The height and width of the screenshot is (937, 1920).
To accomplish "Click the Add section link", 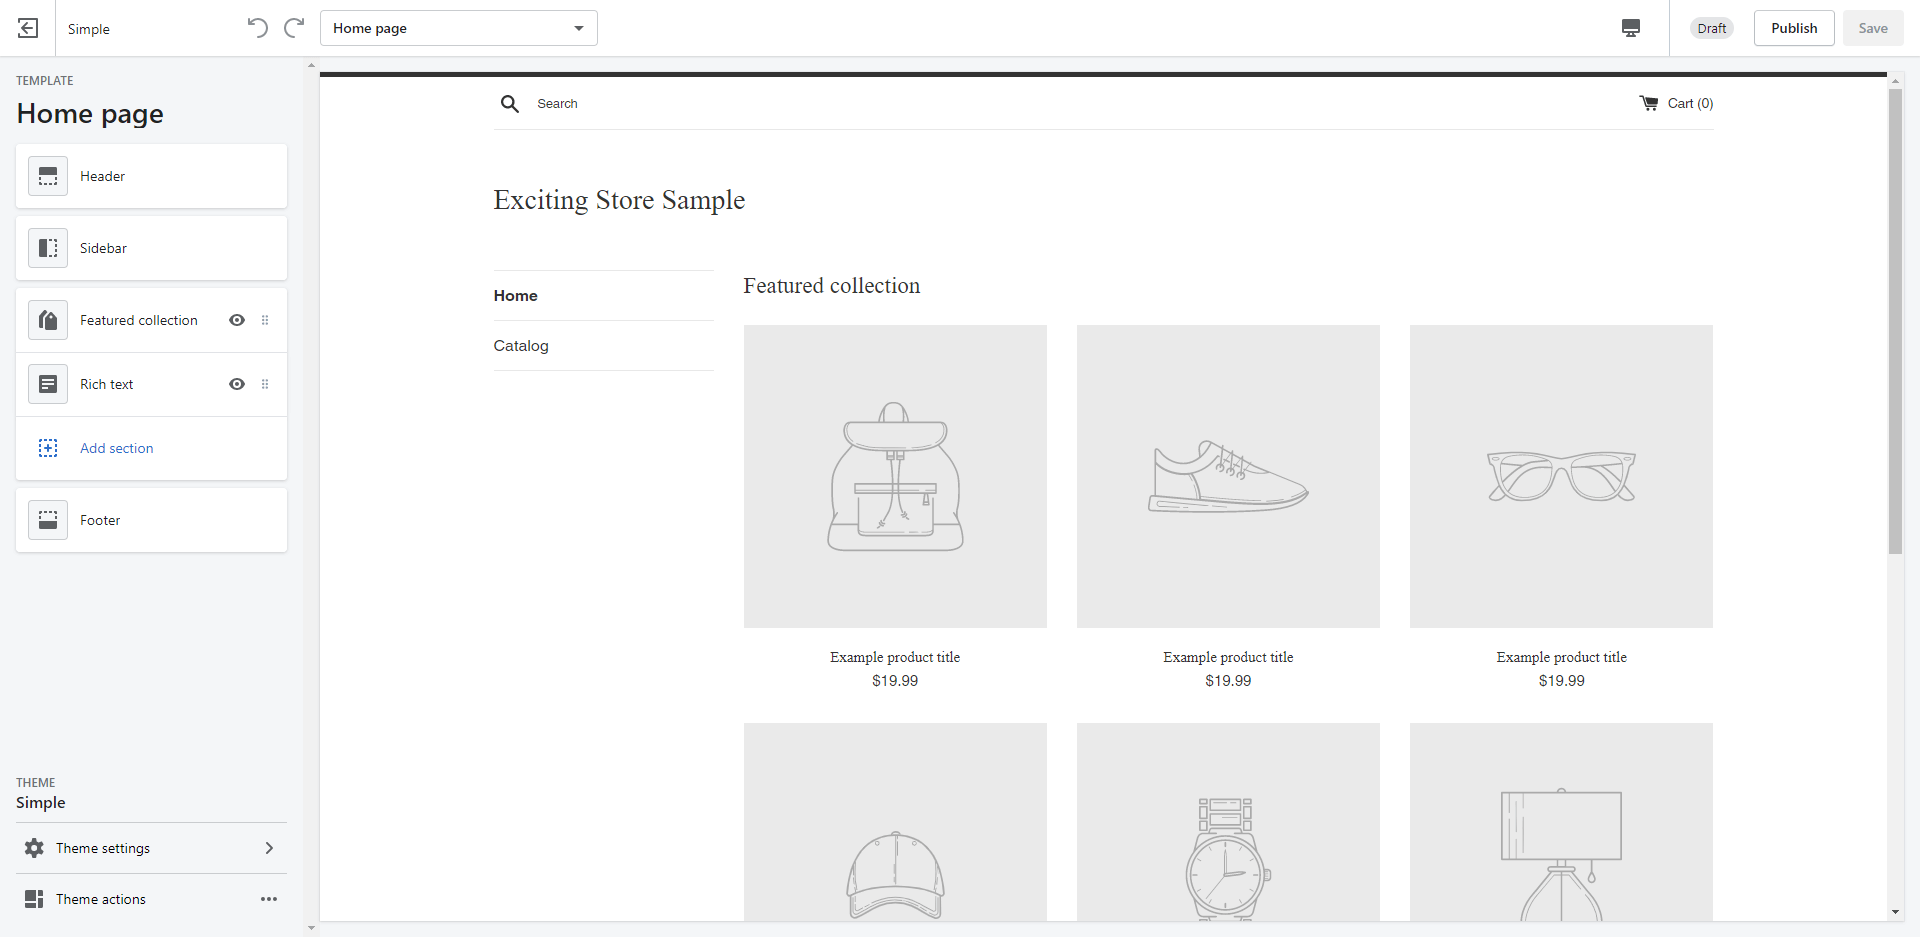I will point(116,448).
